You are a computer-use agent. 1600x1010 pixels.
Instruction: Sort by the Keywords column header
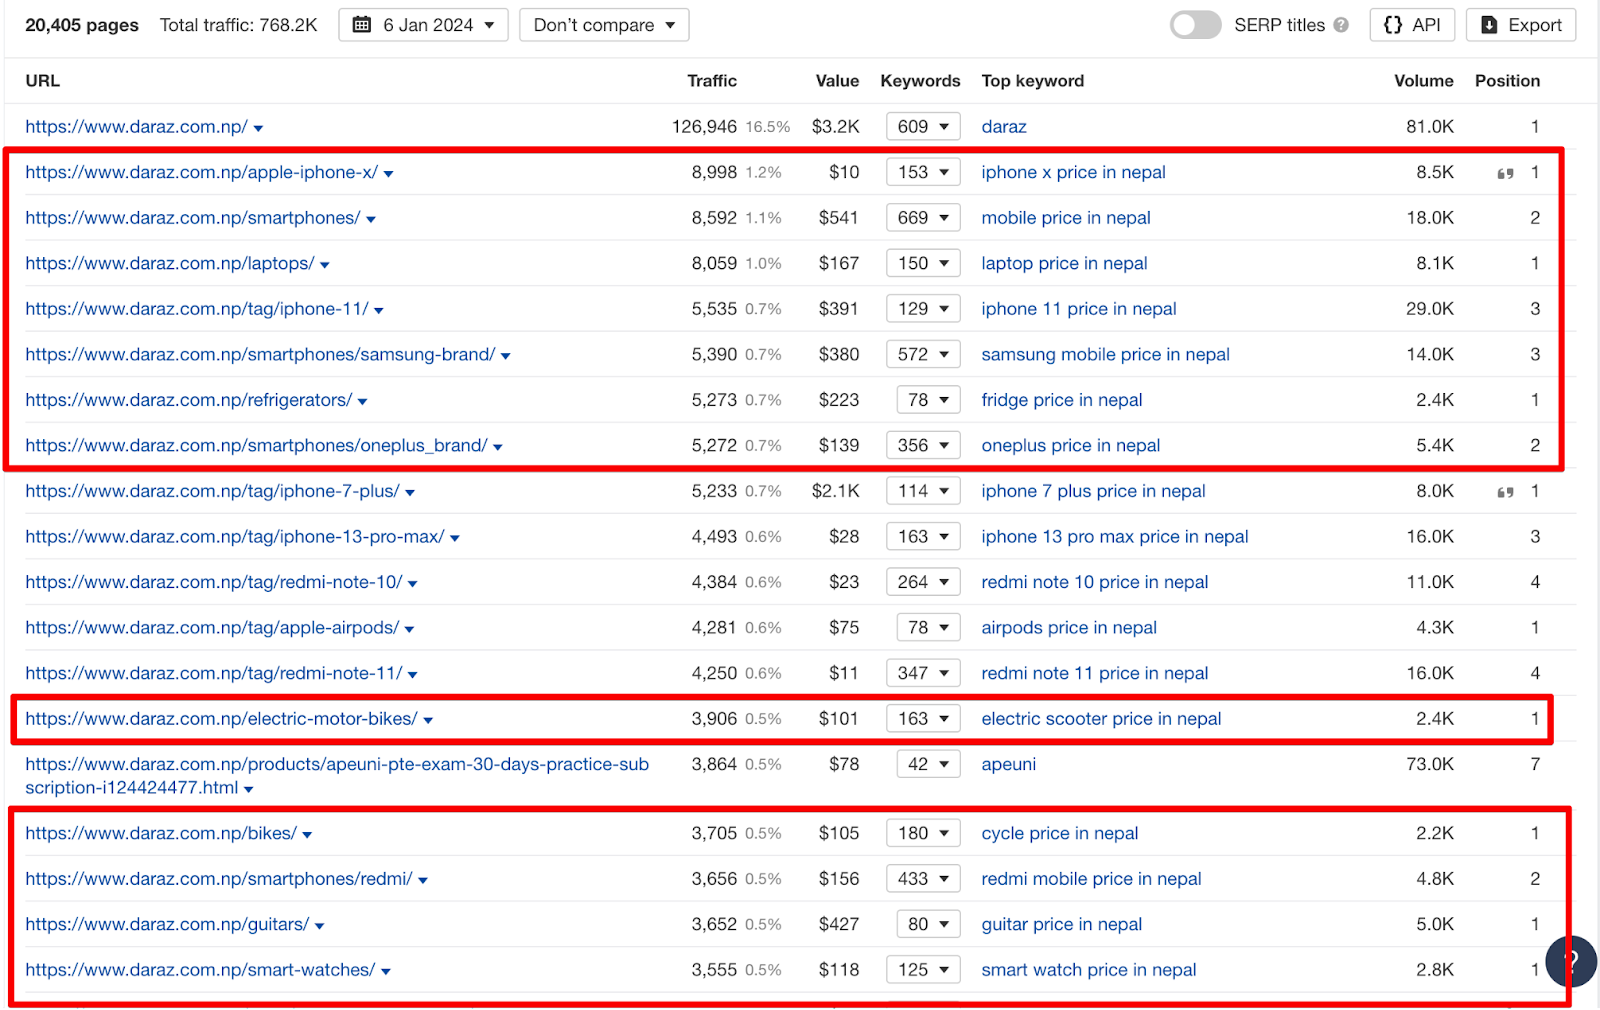(920, 81)
